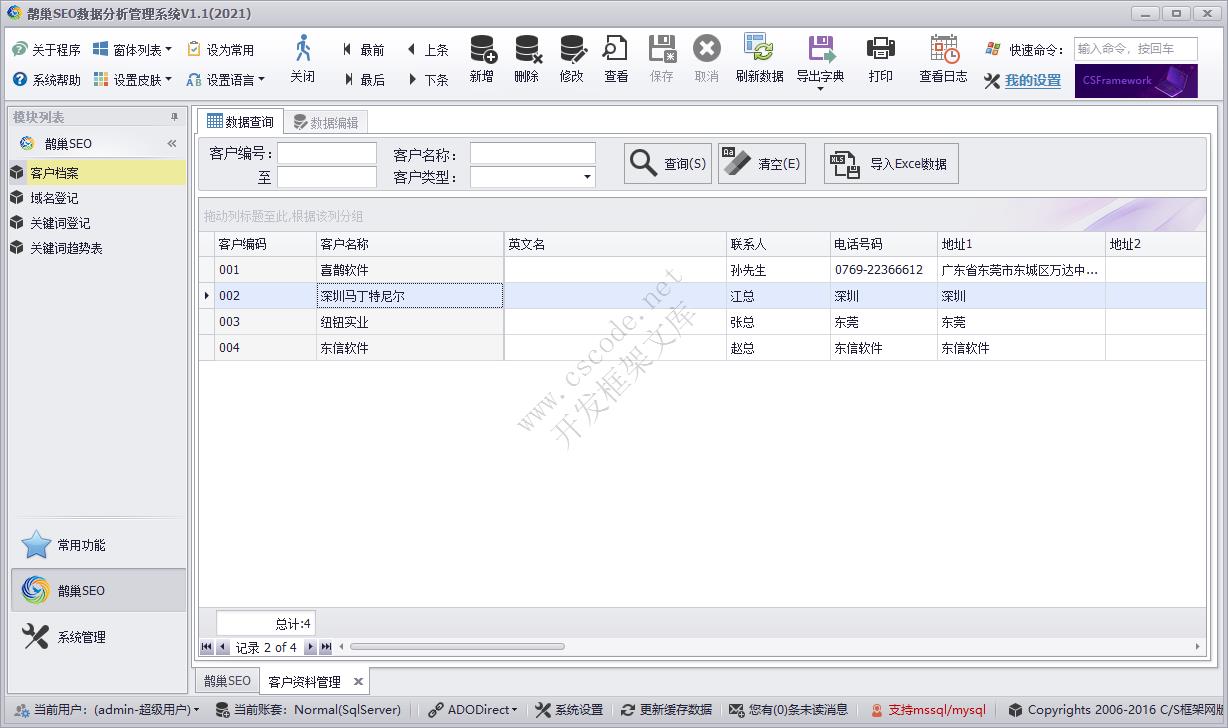Click the 删除 (Delete) database icon
The image size is (1228, 728).
coord(527,50)
